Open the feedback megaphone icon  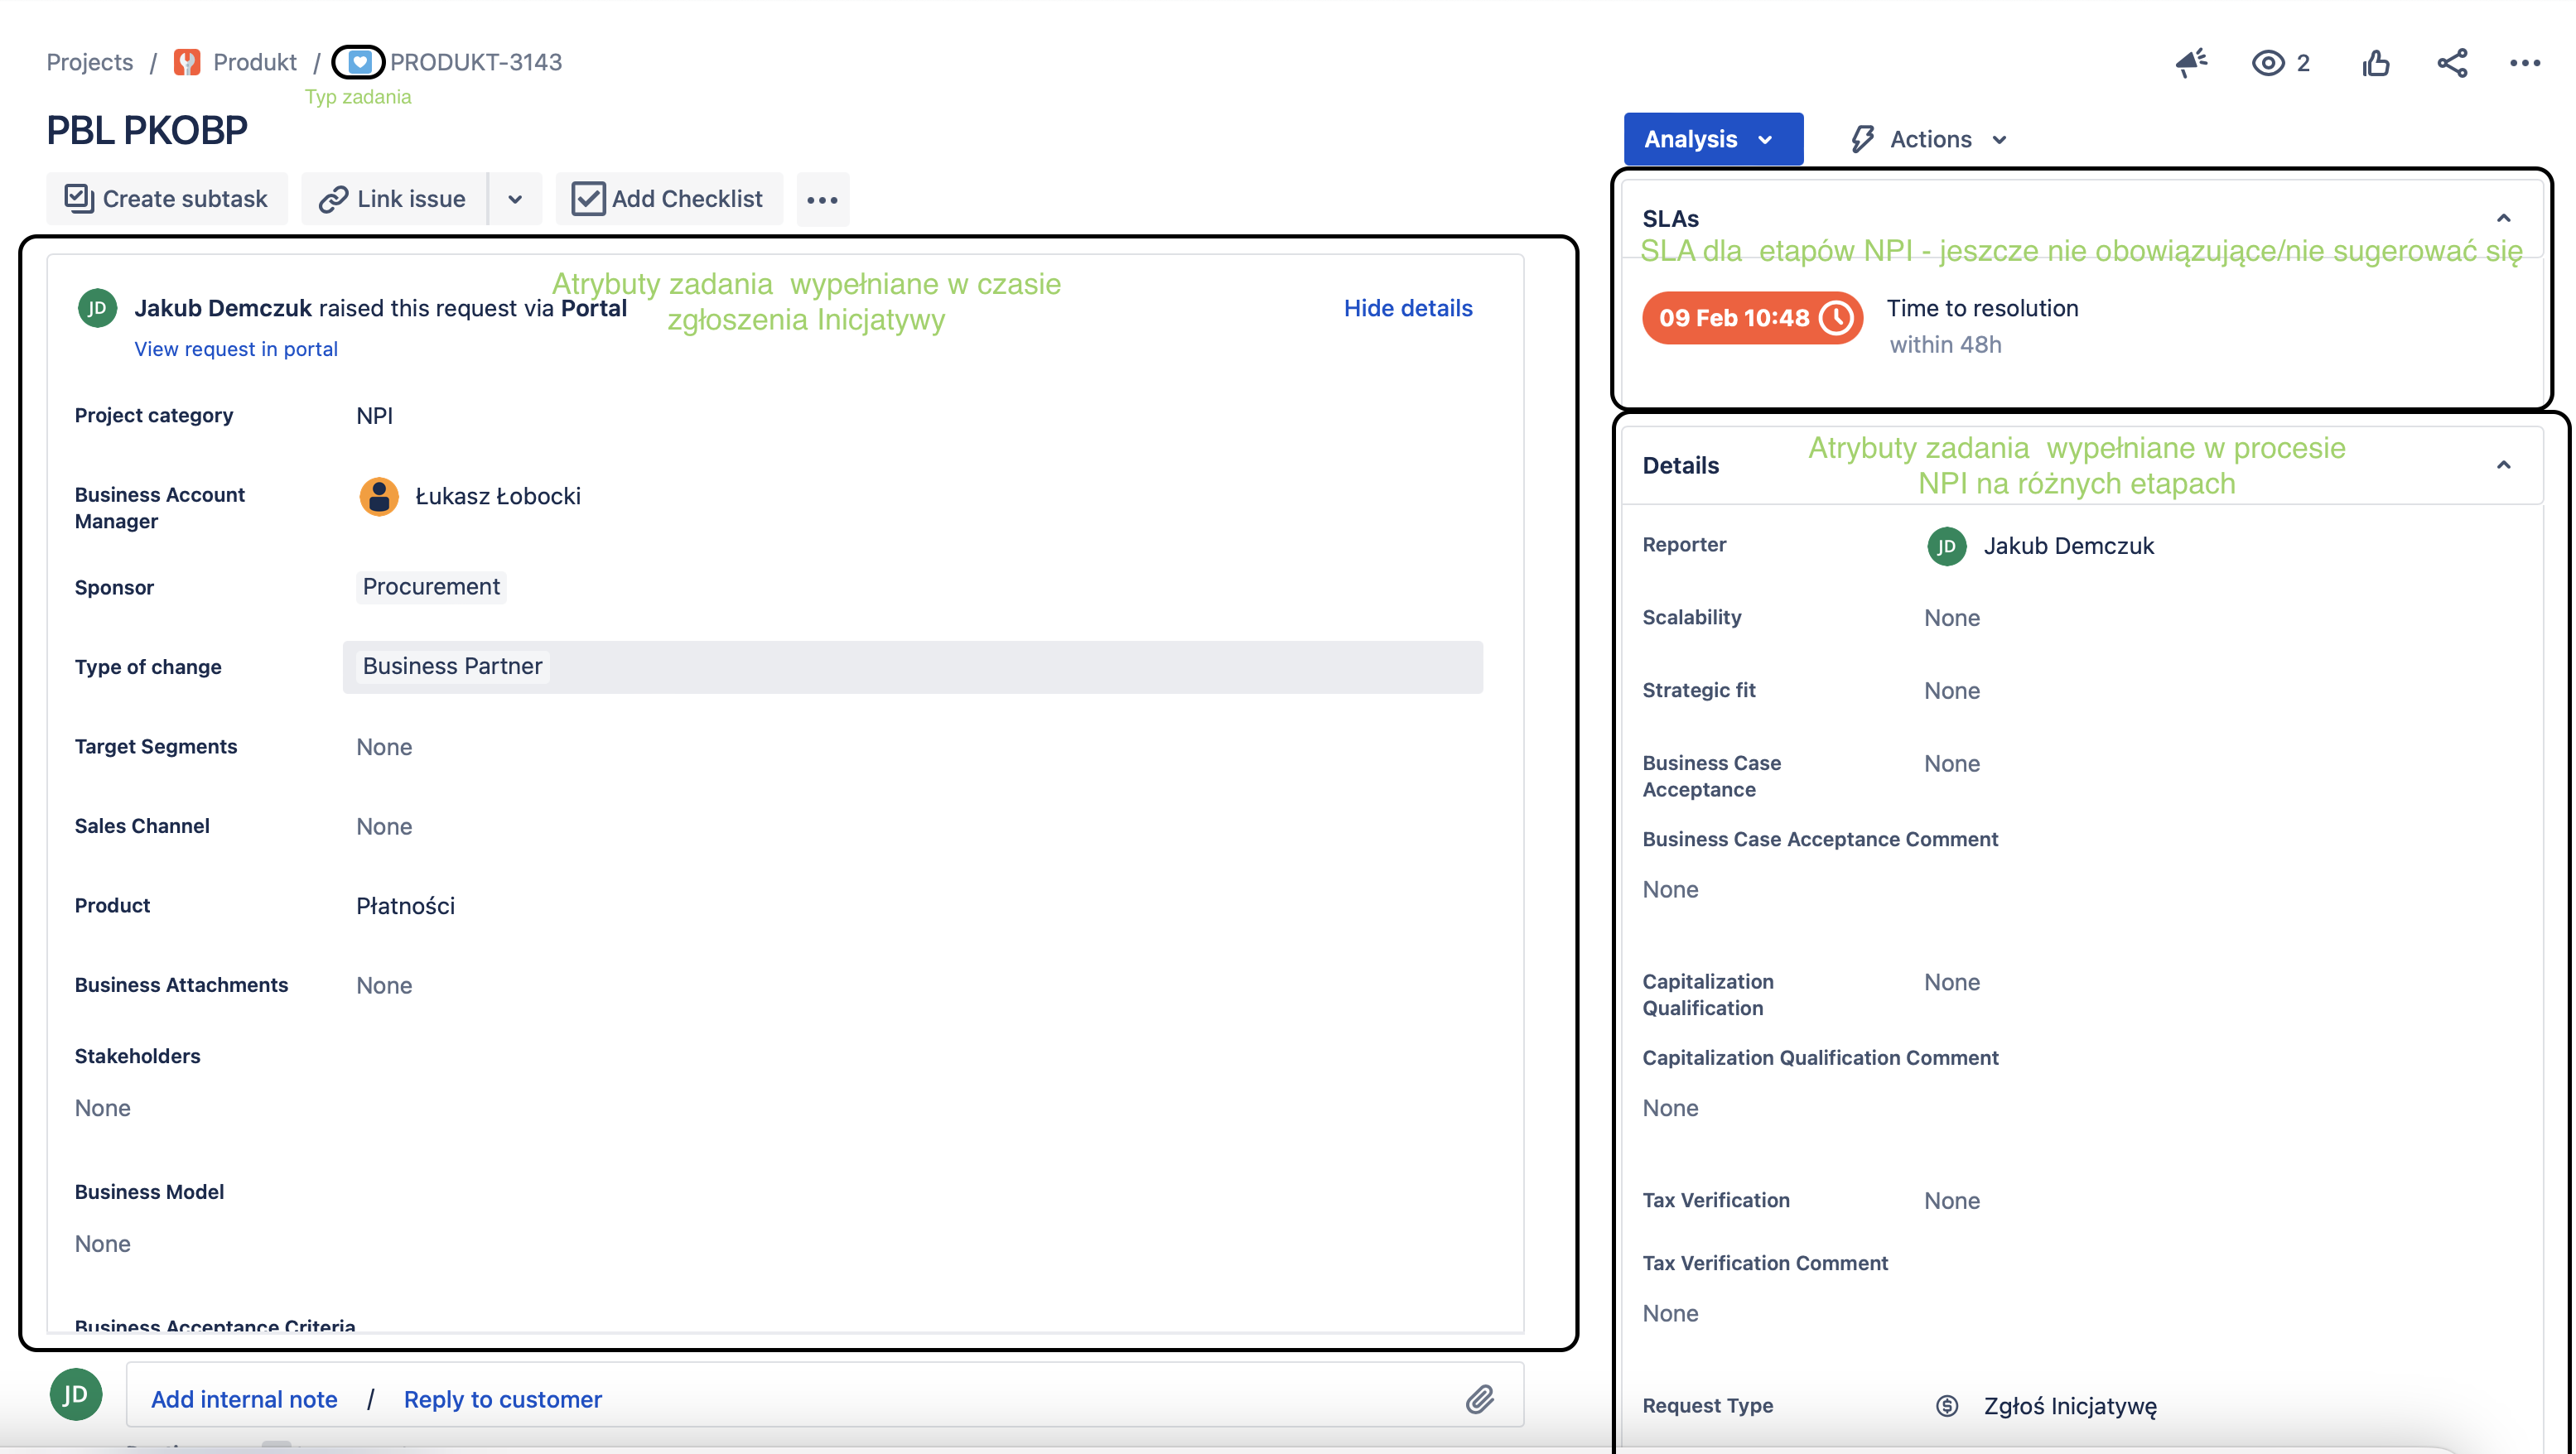coord(2192,62)
